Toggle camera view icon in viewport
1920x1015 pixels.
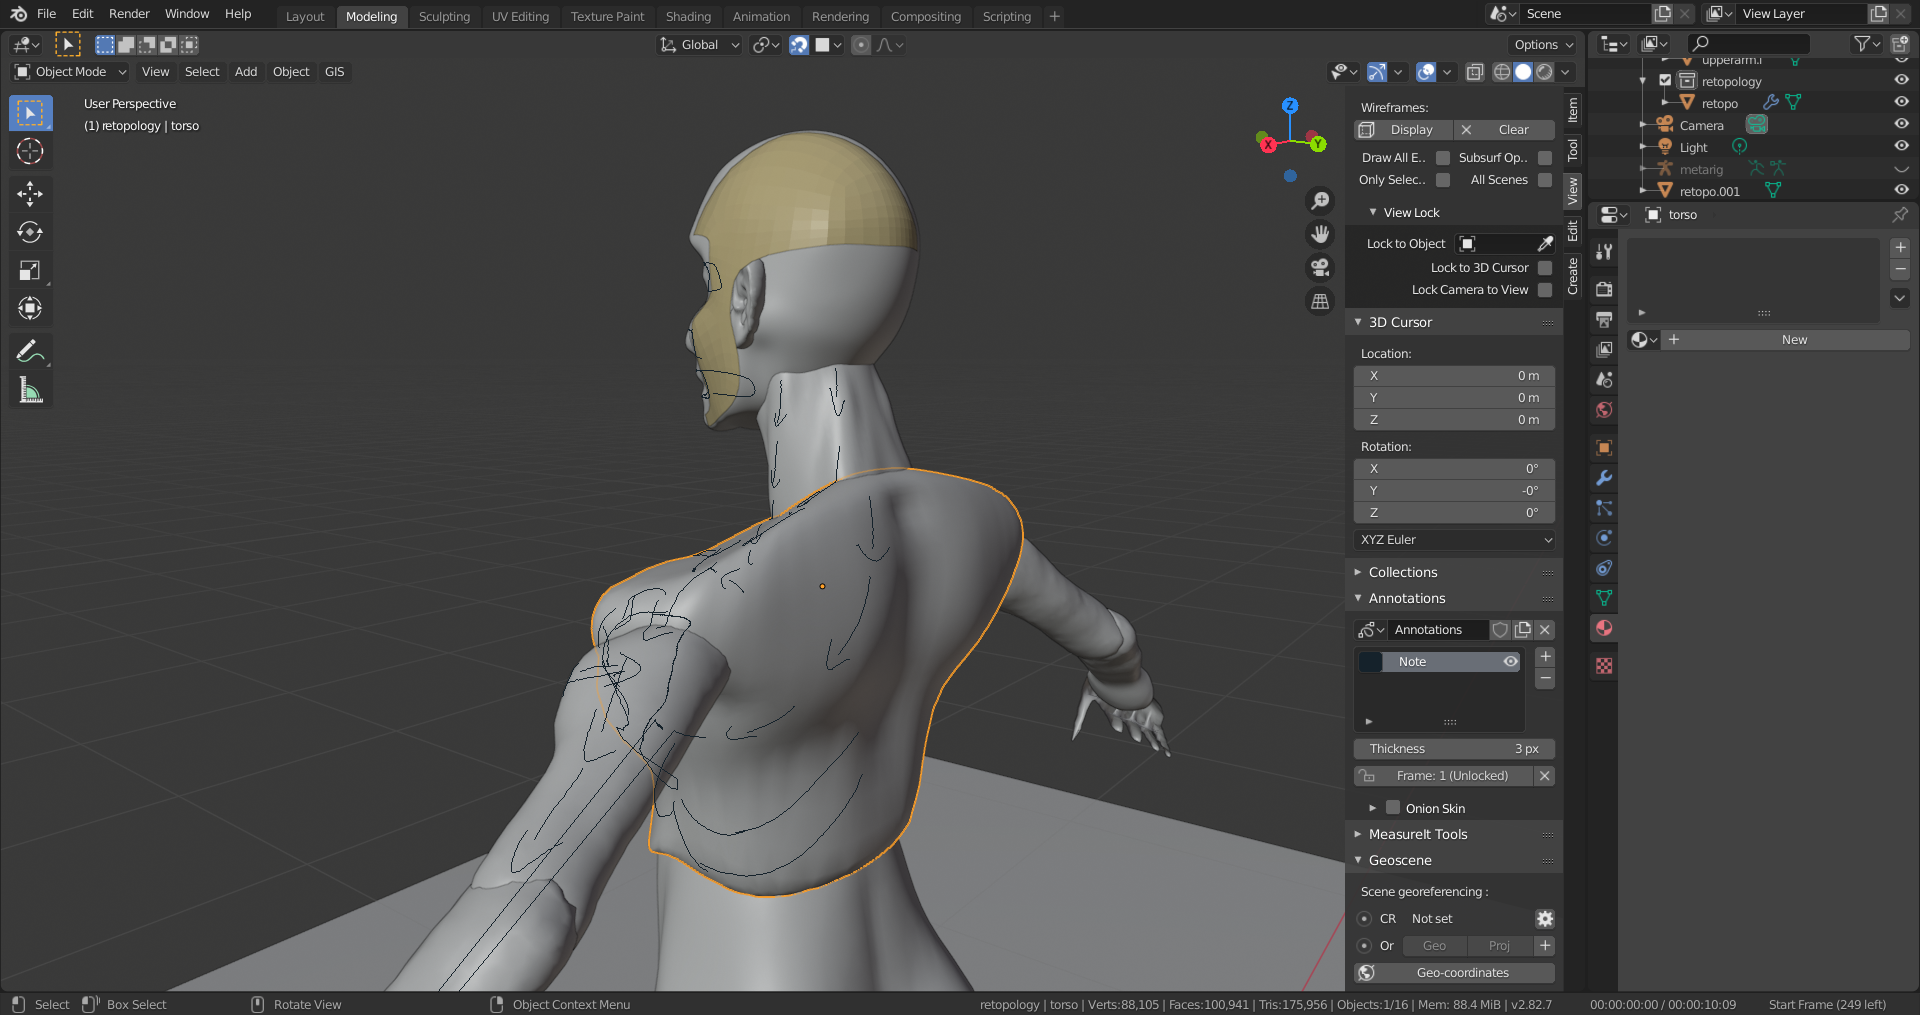1320,267
